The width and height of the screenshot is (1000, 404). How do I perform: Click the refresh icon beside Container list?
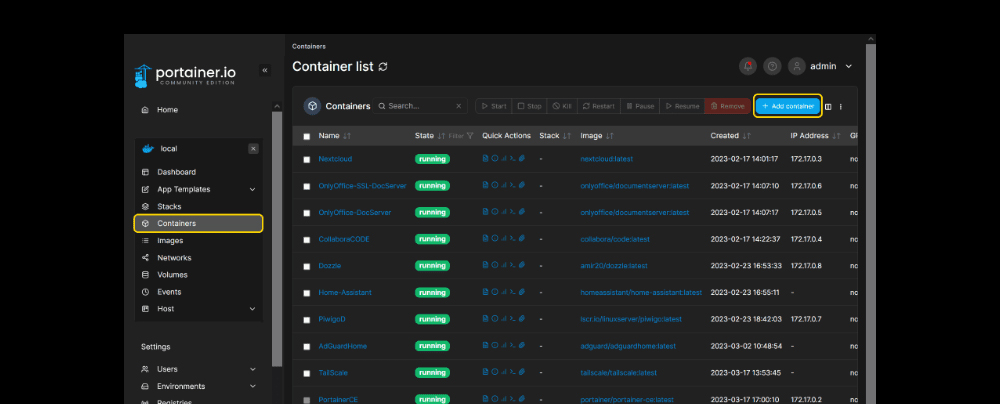pos(383,66)
